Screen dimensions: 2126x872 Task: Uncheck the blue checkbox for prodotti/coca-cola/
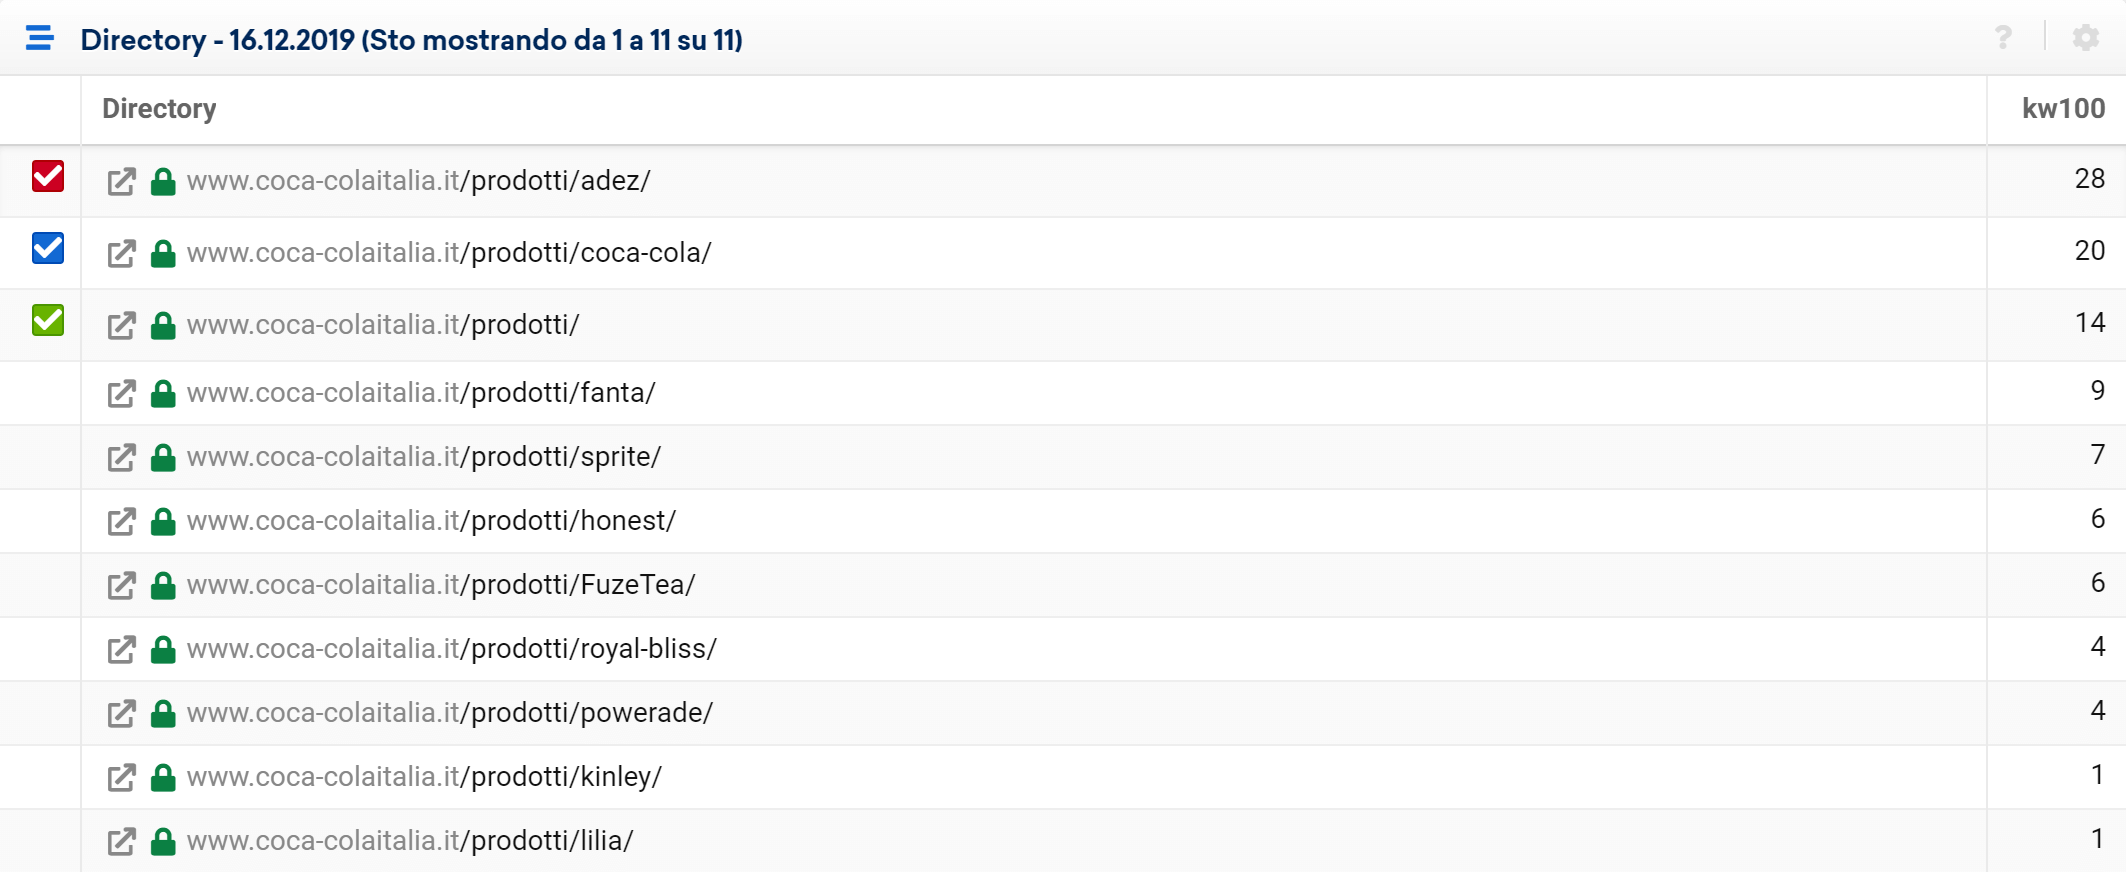point(48,248)
